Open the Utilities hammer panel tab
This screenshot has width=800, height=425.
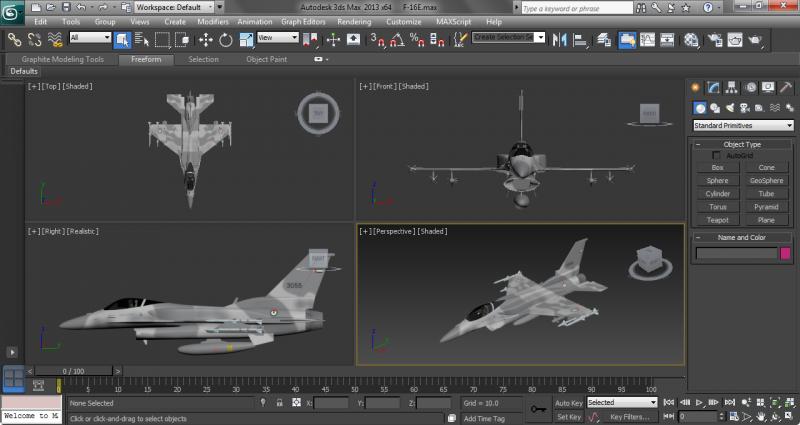point(786,87)
